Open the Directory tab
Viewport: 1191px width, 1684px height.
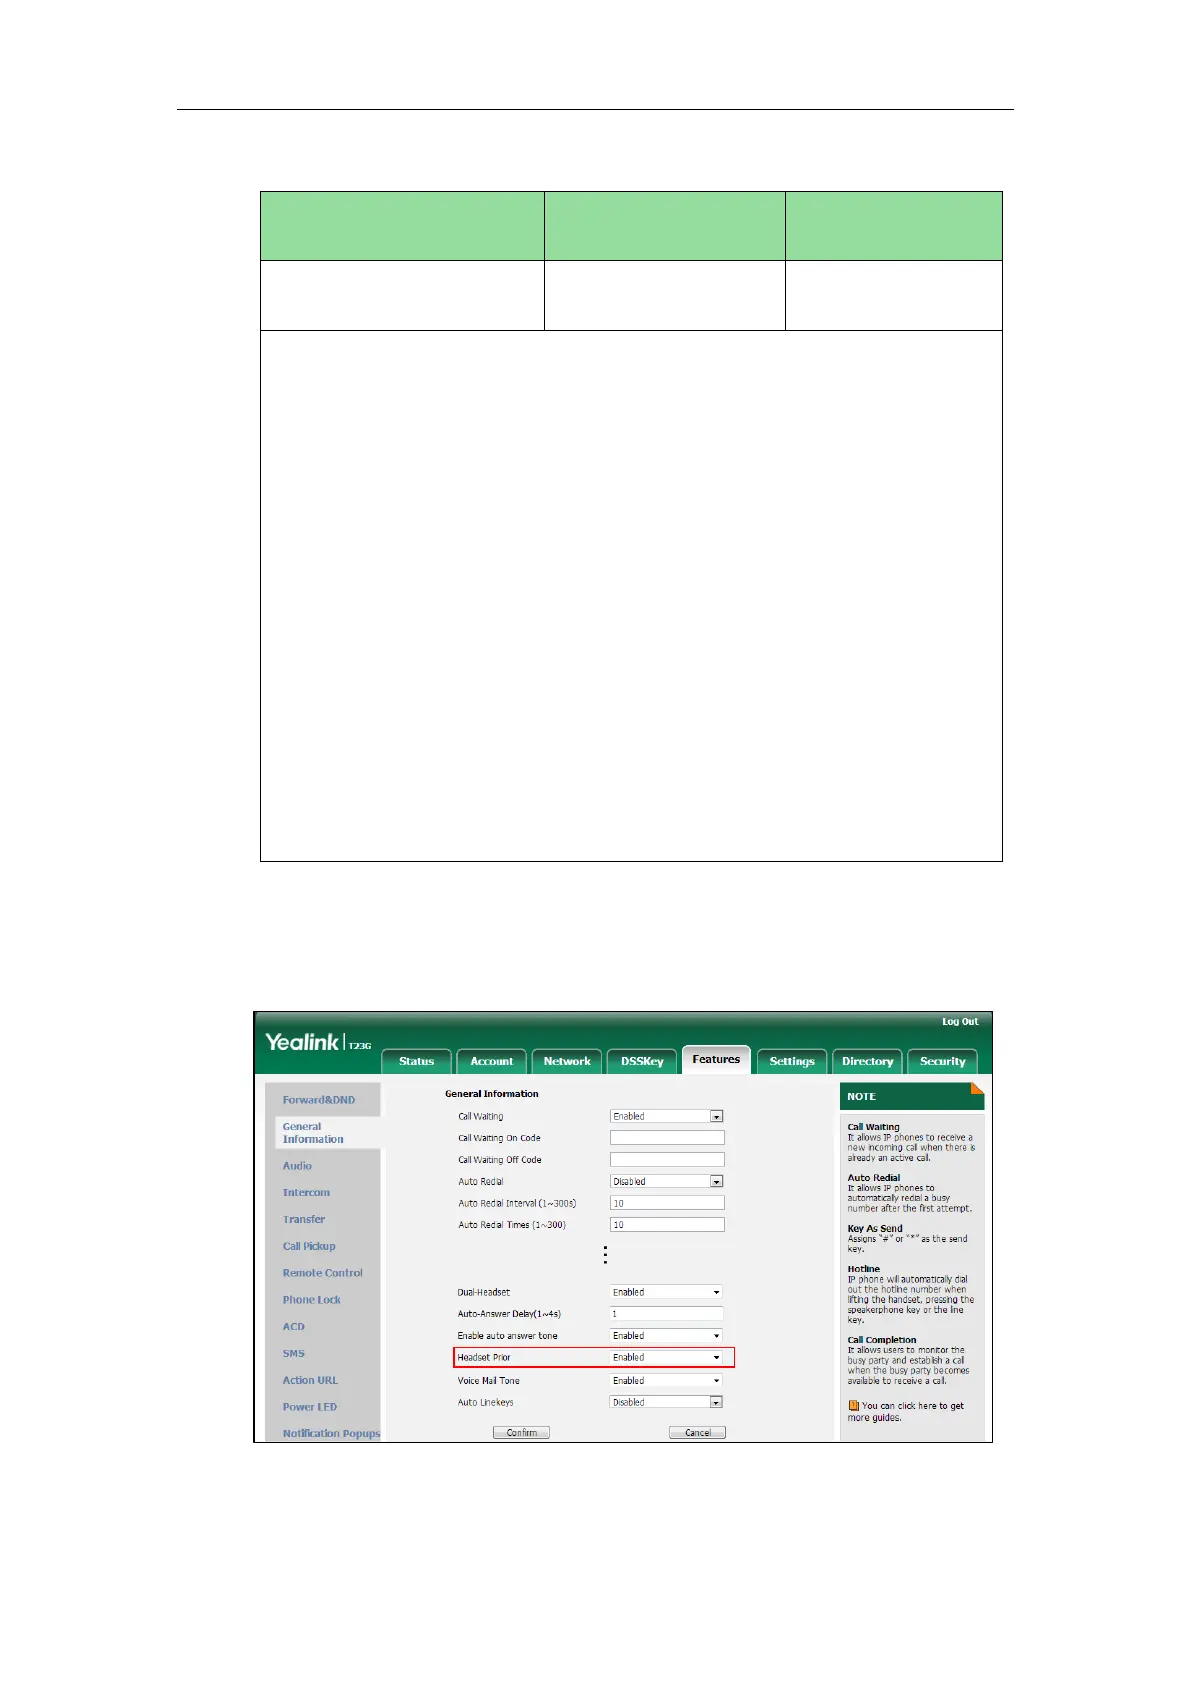click(x=867, y=1061)
